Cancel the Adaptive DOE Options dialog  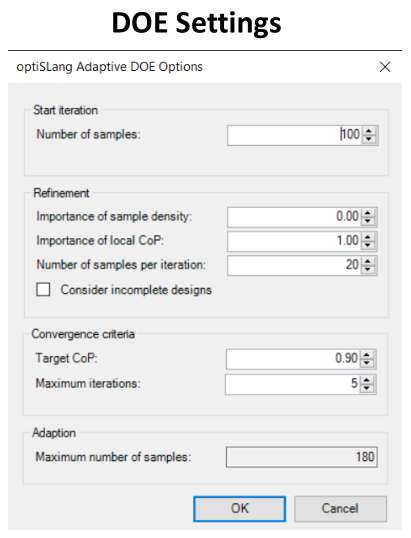(340, 509)
